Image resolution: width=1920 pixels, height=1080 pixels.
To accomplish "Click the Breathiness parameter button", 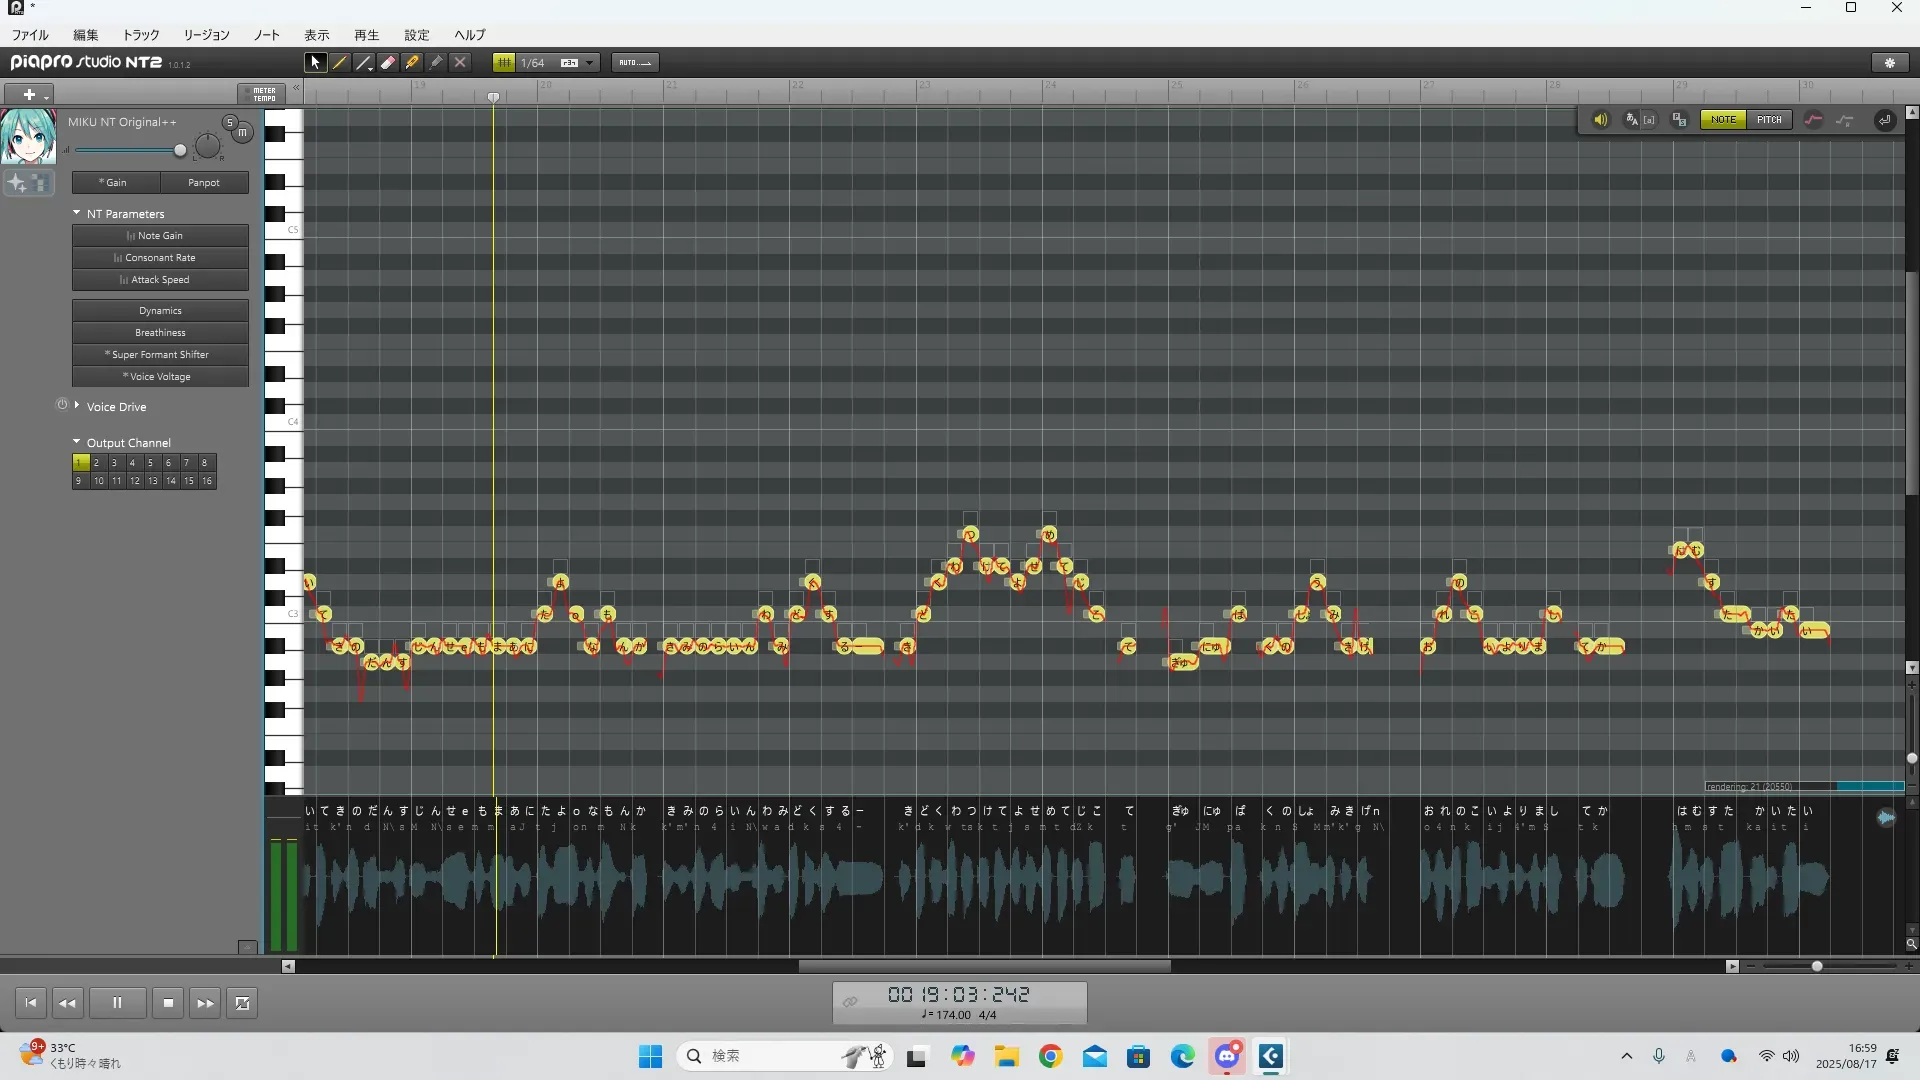I will 160,332.
